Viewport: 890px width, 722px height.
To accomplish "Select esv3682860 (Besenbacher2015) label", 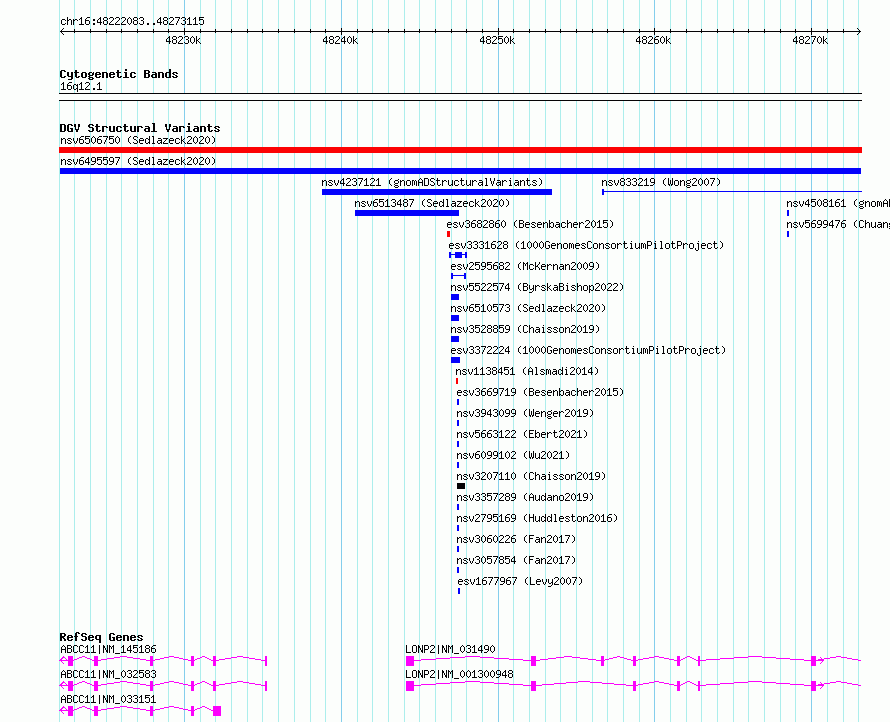I will [x=530, y=224].
